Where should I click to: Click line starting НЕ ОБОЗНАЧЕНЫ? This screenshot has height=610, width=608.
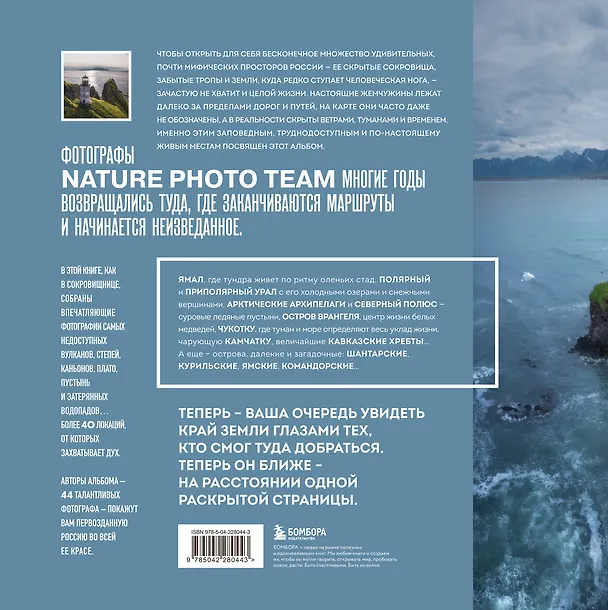tap(302, 119)
